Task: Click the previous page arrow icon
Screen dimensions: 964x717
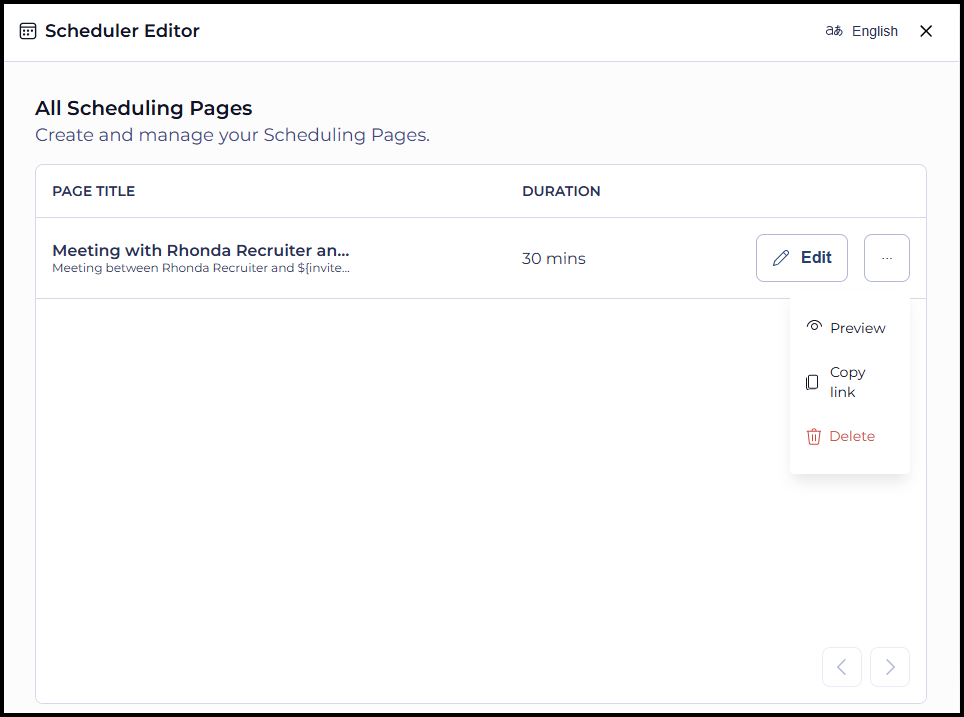Action: pos(841,667)
